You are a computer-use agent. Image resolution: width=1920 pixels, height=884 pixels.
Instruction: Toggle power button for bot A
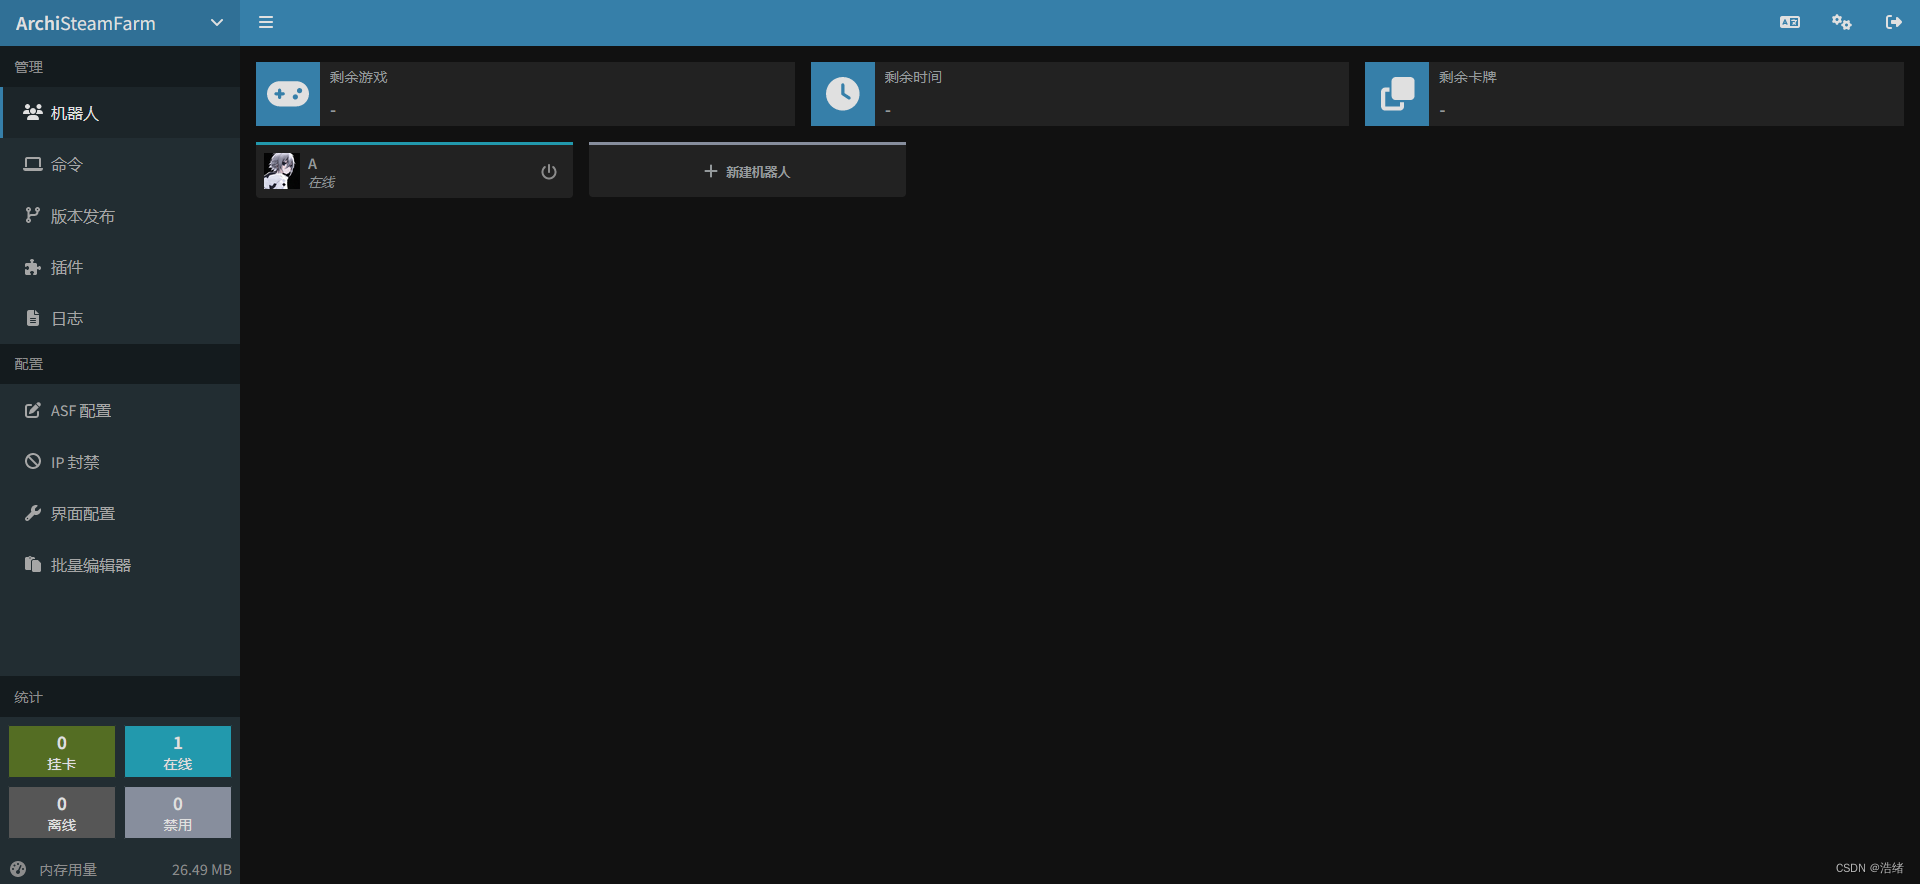point(548,172)
